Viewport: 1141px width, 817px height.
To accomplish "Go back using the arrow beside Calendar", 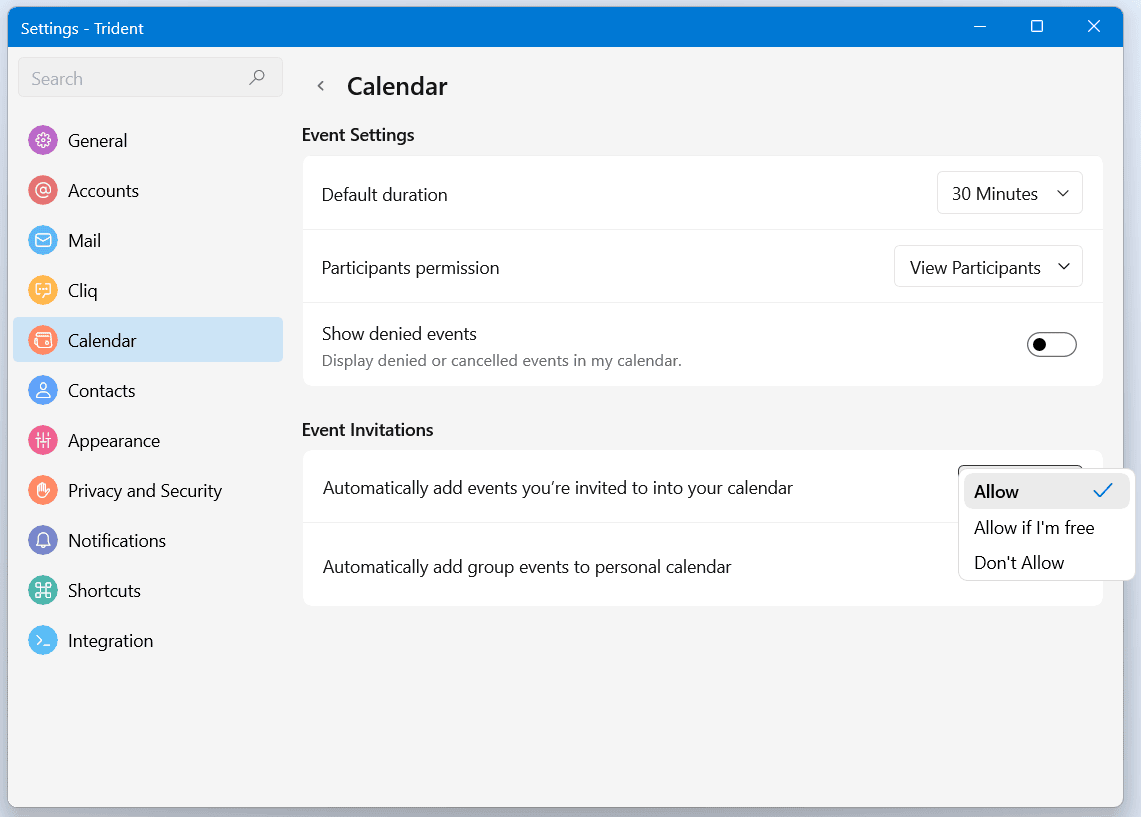I will pyautogui.click(x=321, y=87).
